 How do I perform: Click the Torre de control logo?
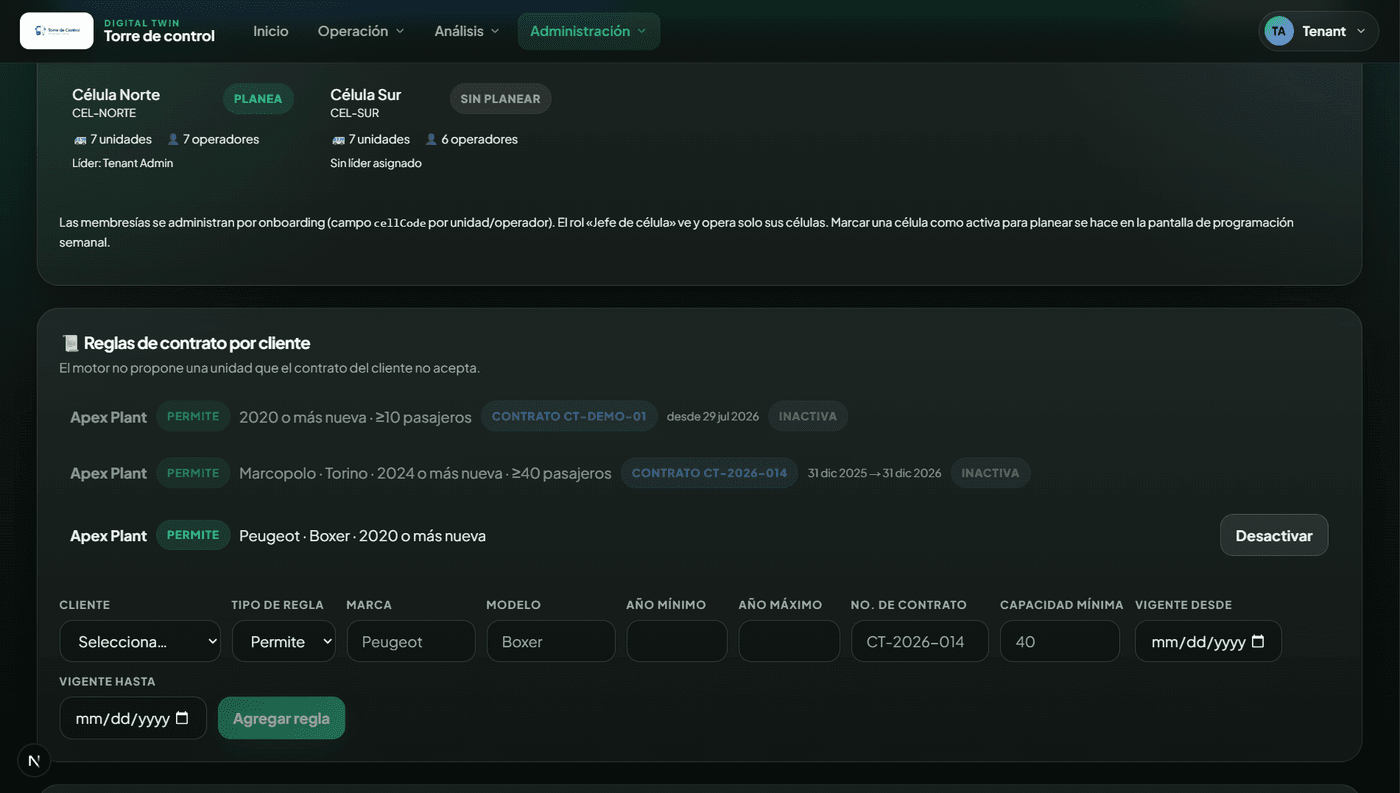pyautogui.click(x=57, y=31)
